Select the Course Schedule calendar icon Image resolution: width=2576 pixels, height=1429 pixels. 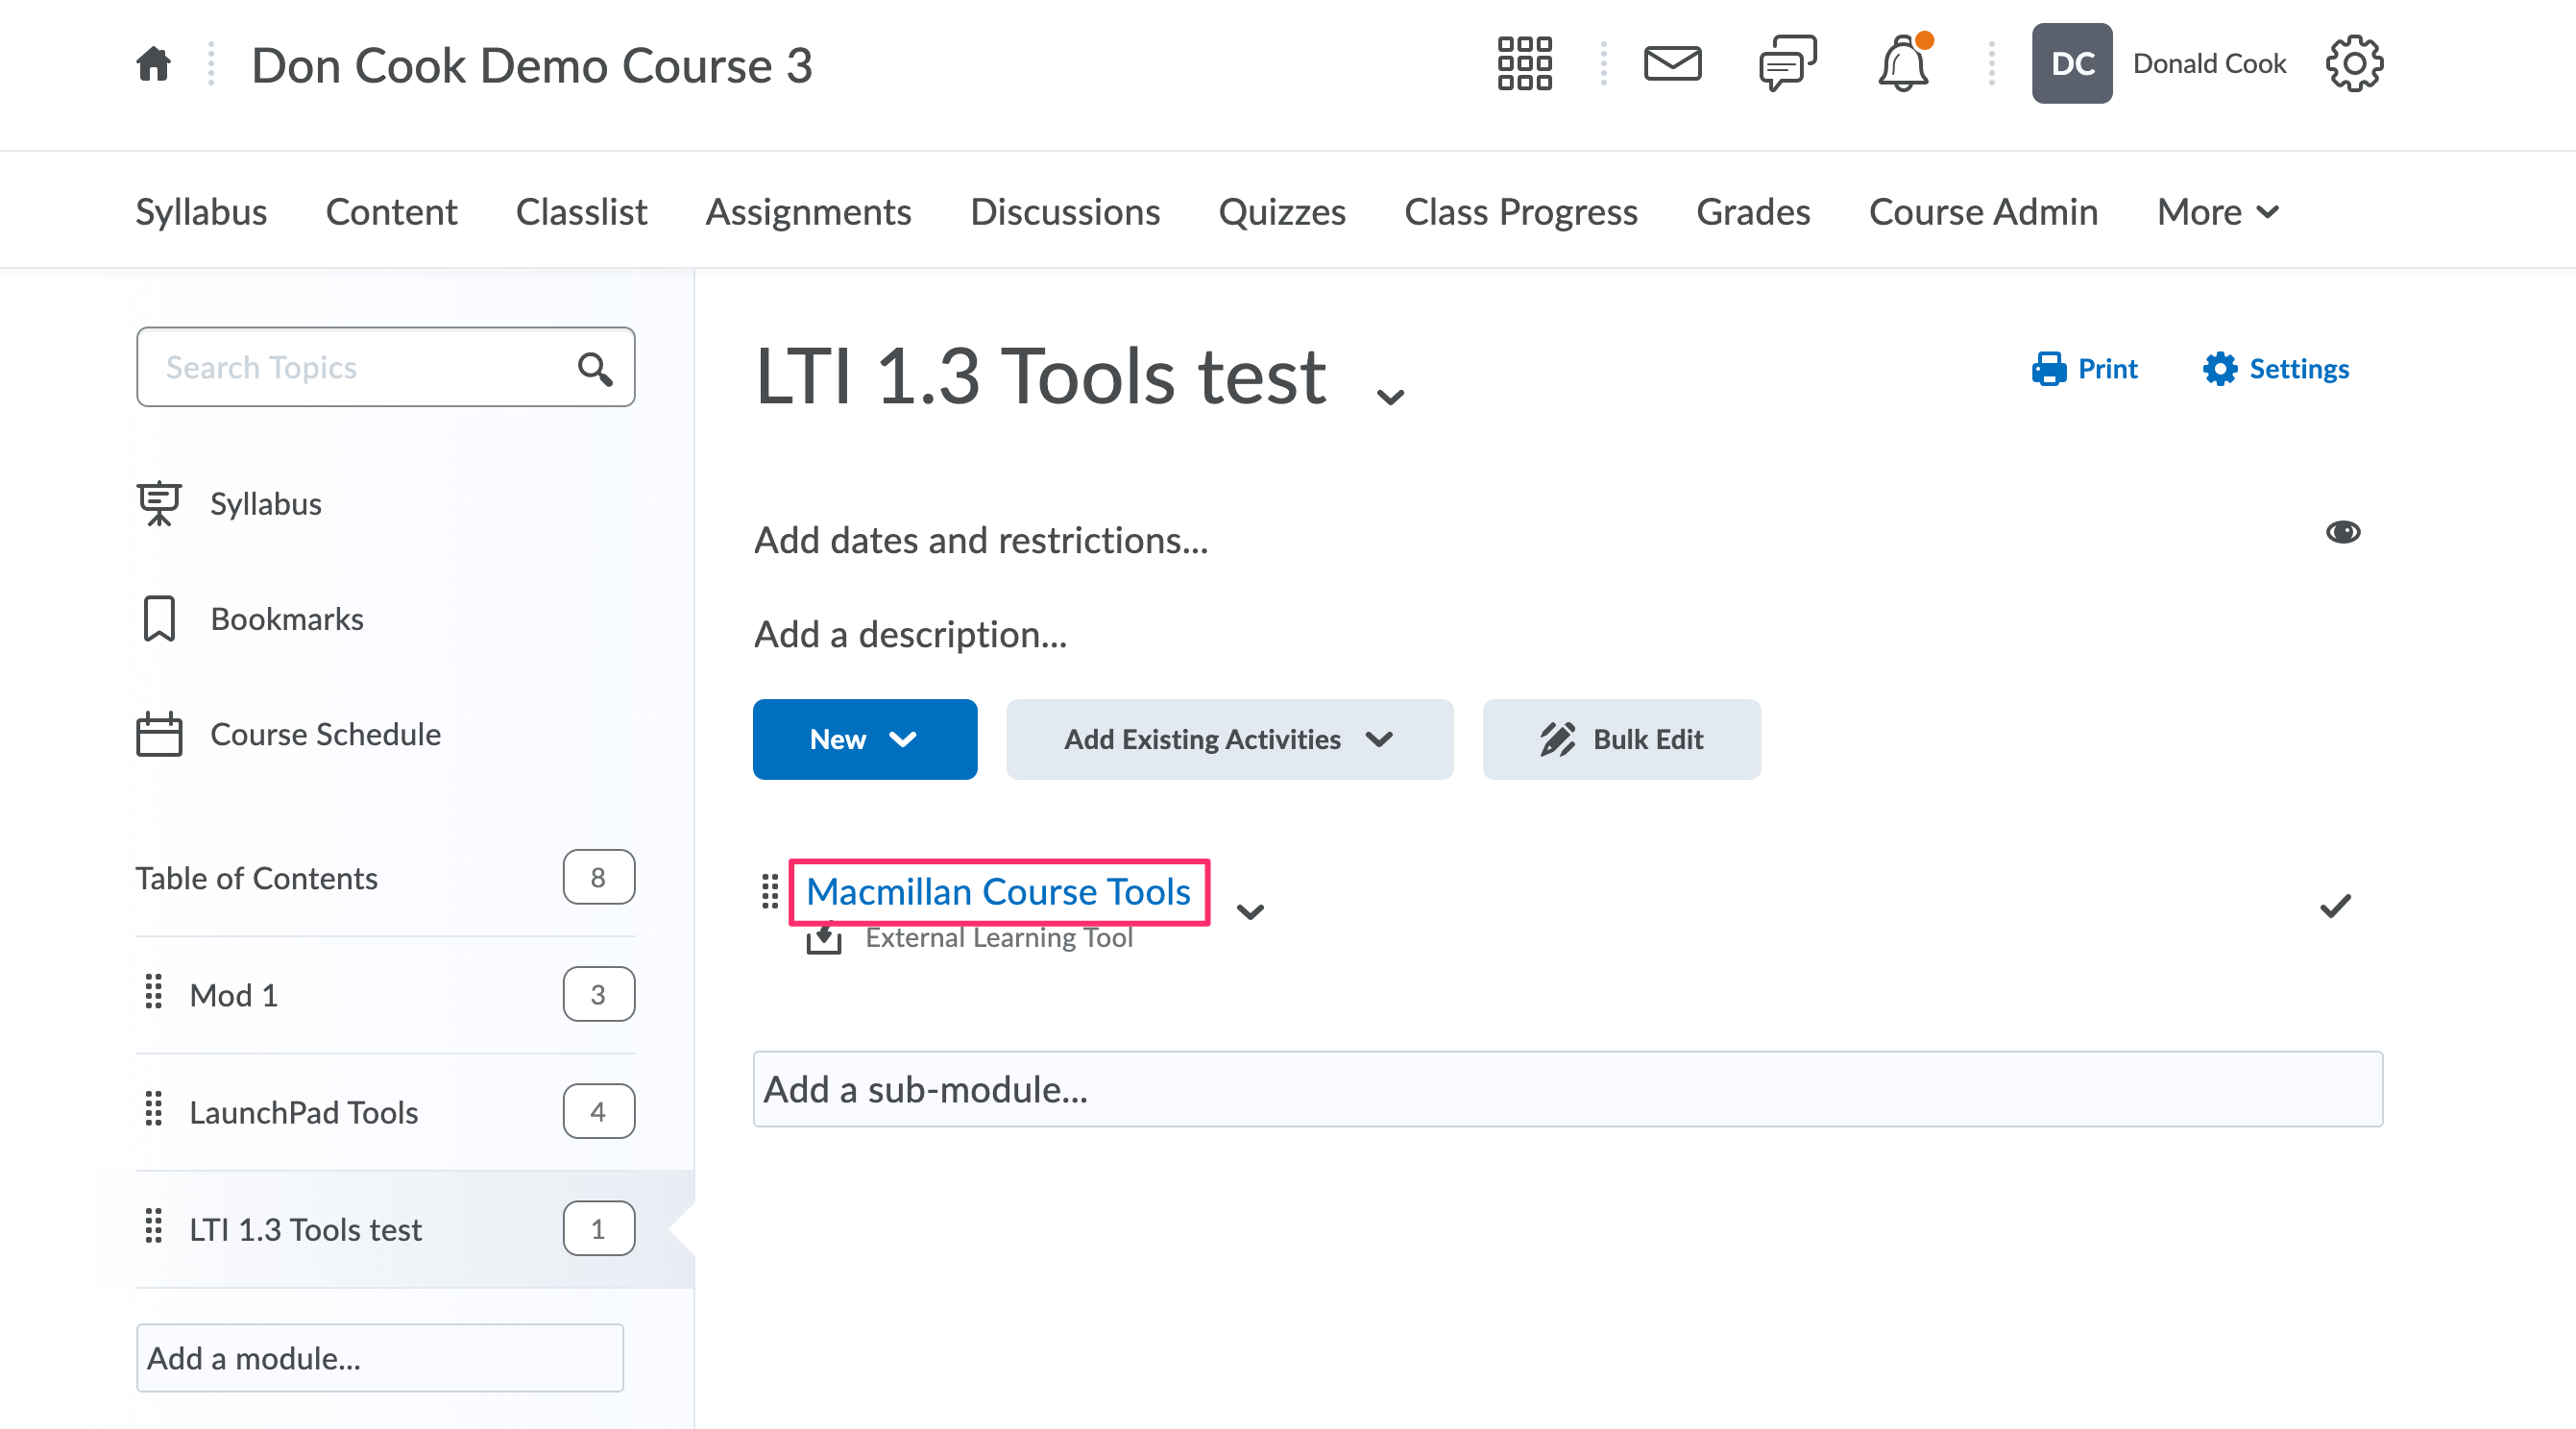160,733
